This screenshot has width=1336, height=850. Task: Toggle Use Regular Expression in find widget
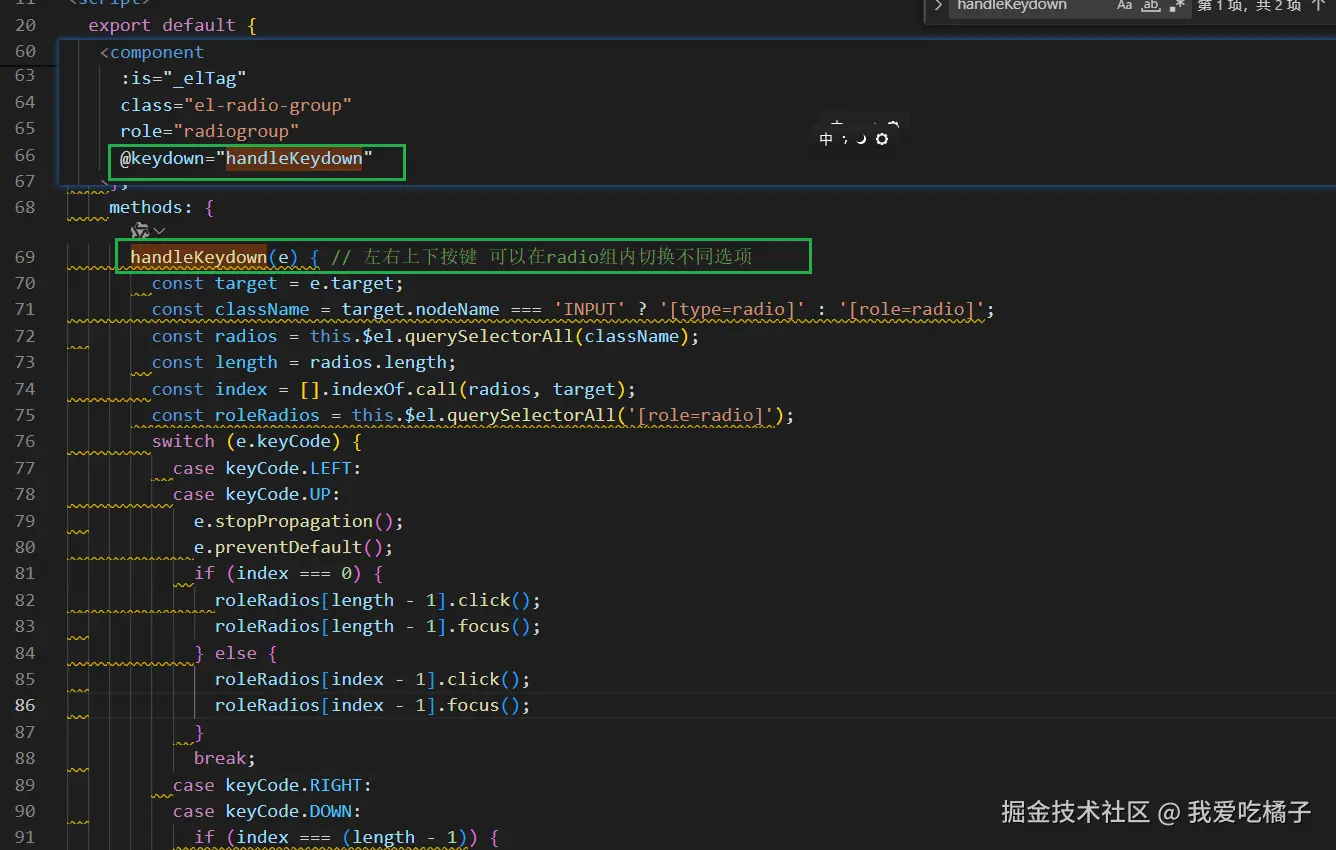click(1177, 6)
